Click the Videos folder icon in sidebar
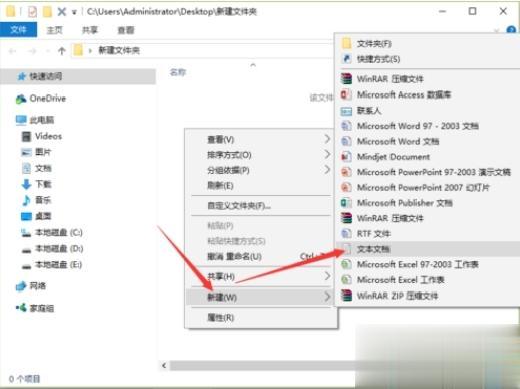The width and height of the screenshot is (520, 389). (x=26, y=136)
